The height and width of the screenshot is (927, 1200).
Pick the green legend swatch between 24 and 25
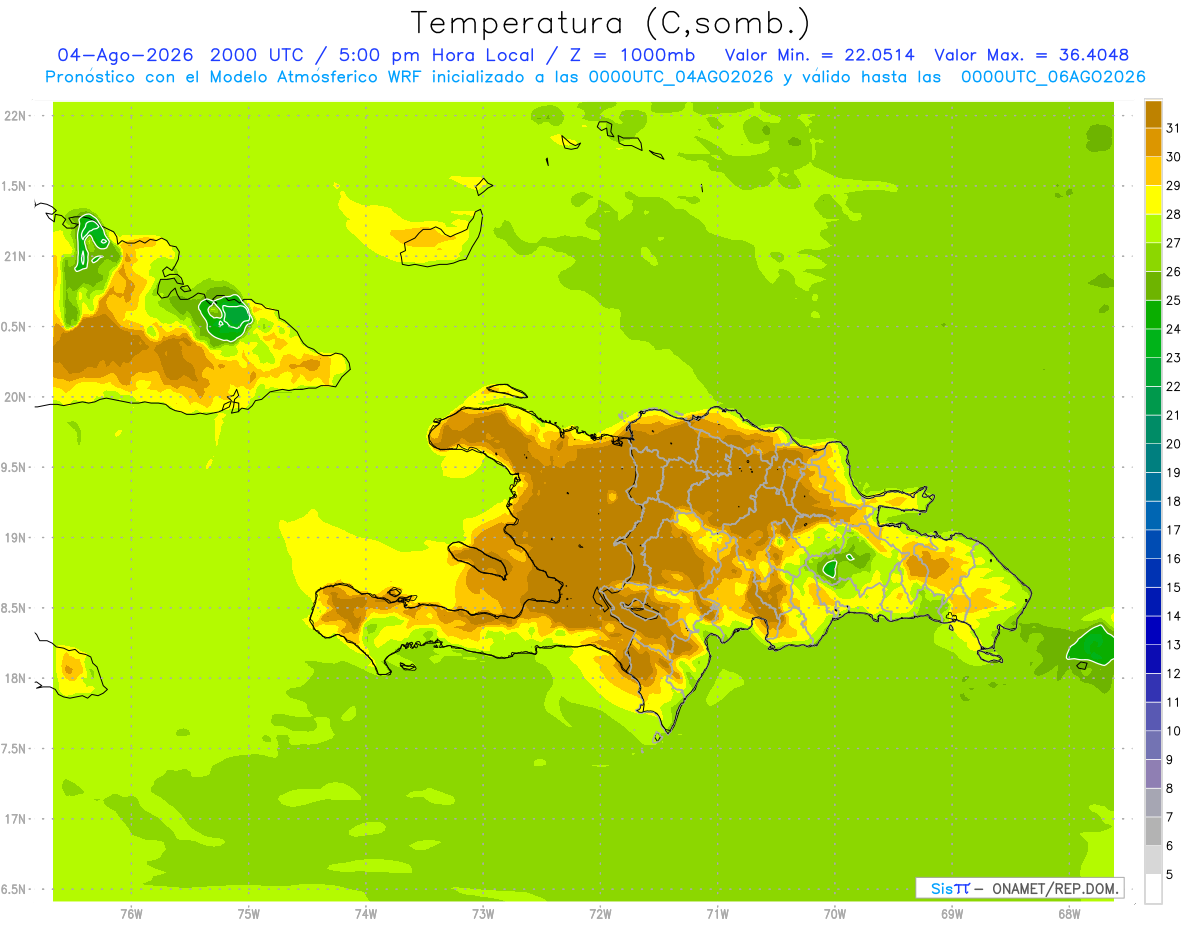1153,315
